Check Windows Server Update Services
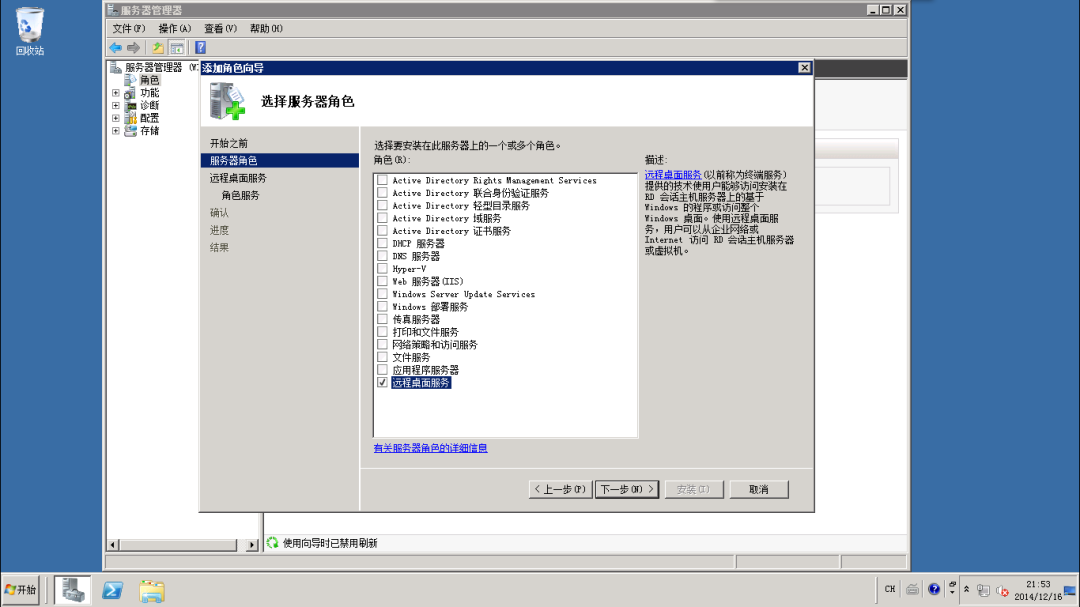This screenshot has width=1080, height=607. 382,294
